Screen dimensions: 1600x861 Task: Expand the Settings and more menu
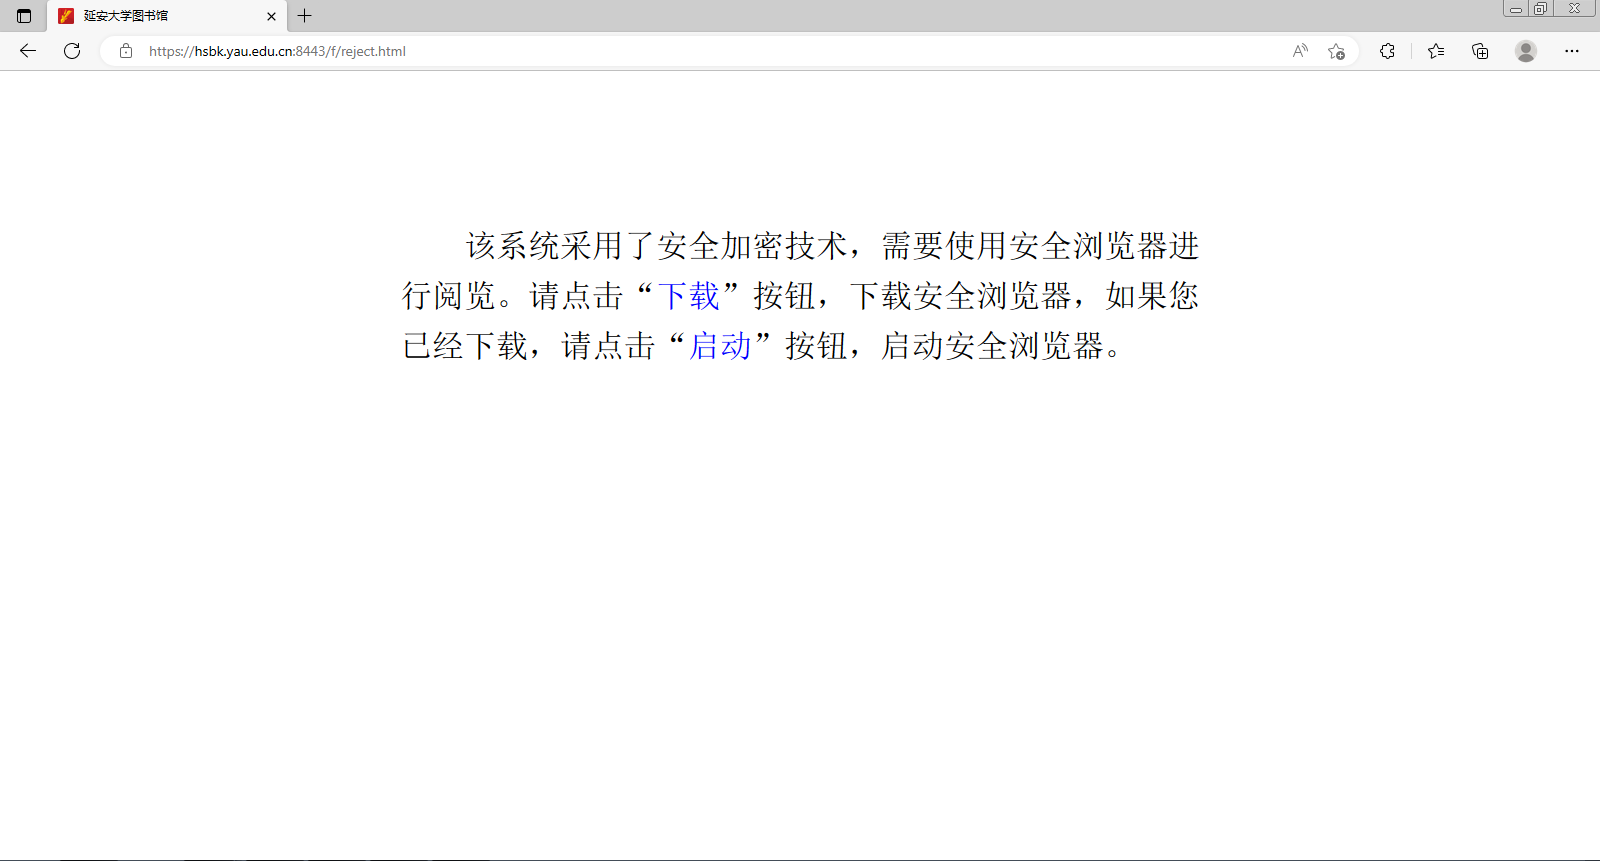(1571, 51)
